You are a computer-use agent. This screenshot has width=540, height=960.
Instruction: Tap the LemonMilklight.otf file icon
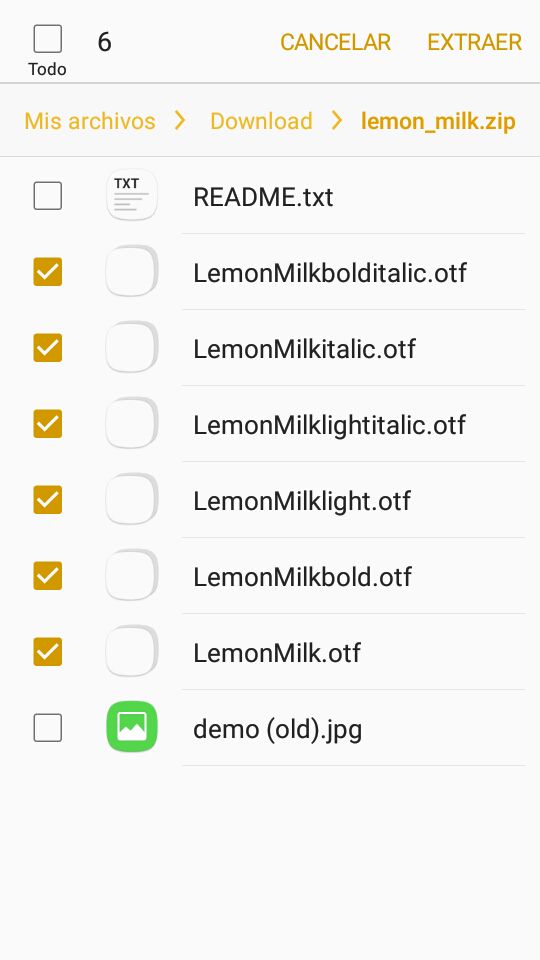click(x=132, y=499)
